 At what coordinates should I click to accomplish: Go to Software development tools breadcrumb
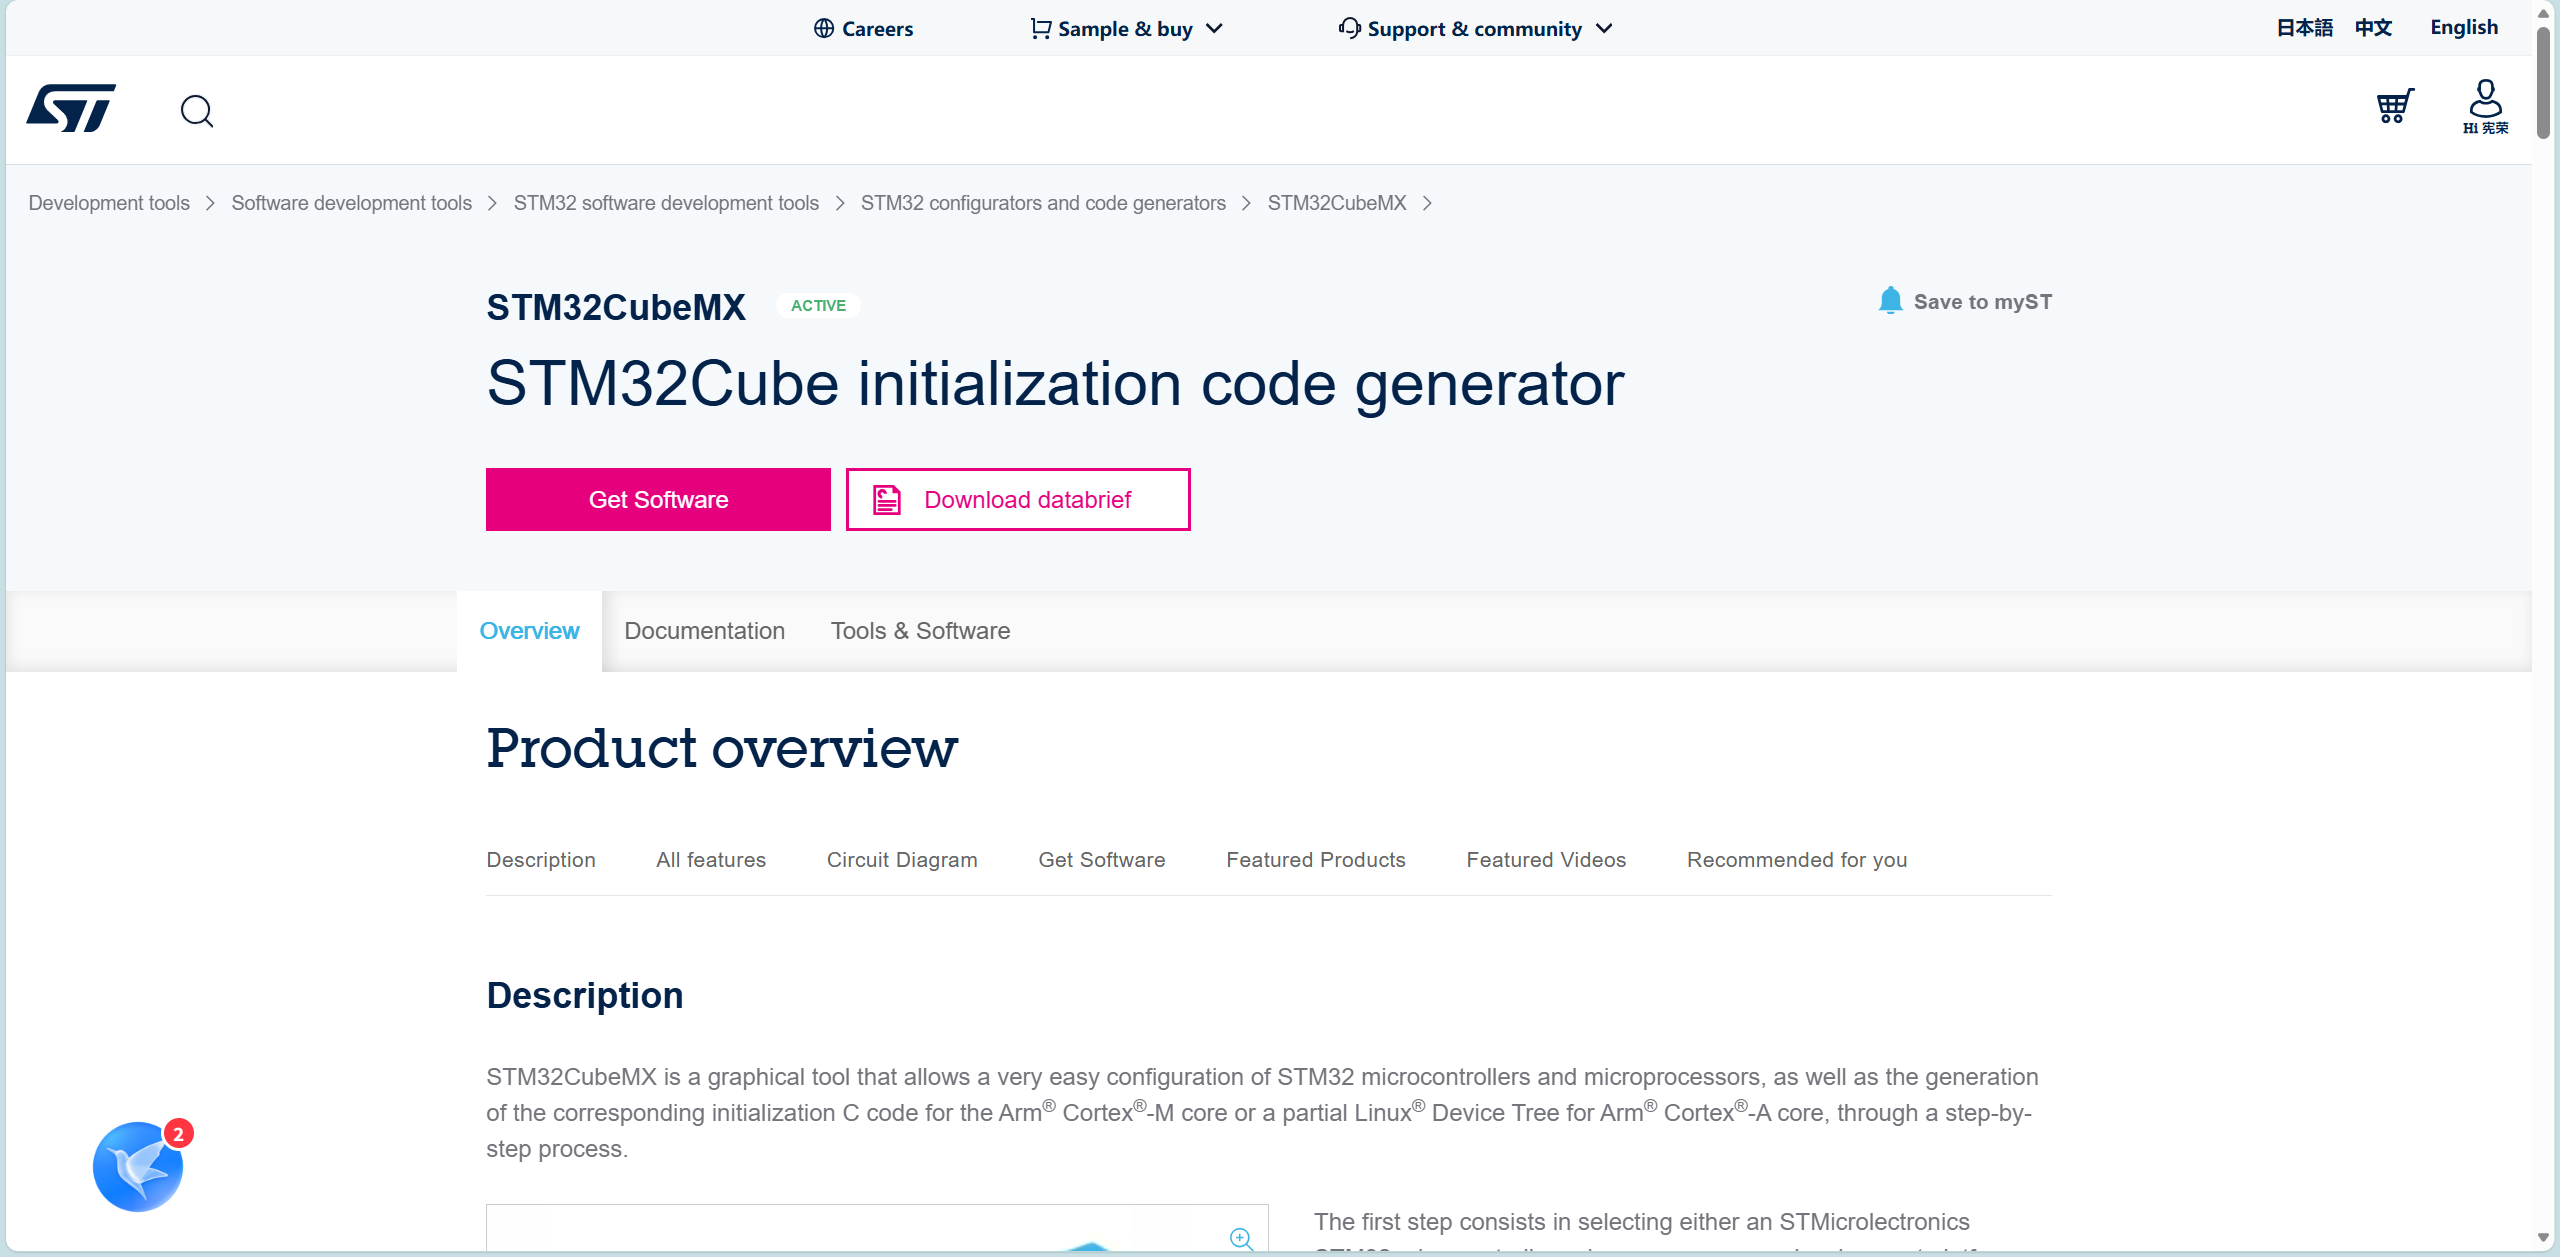[351, 203]
